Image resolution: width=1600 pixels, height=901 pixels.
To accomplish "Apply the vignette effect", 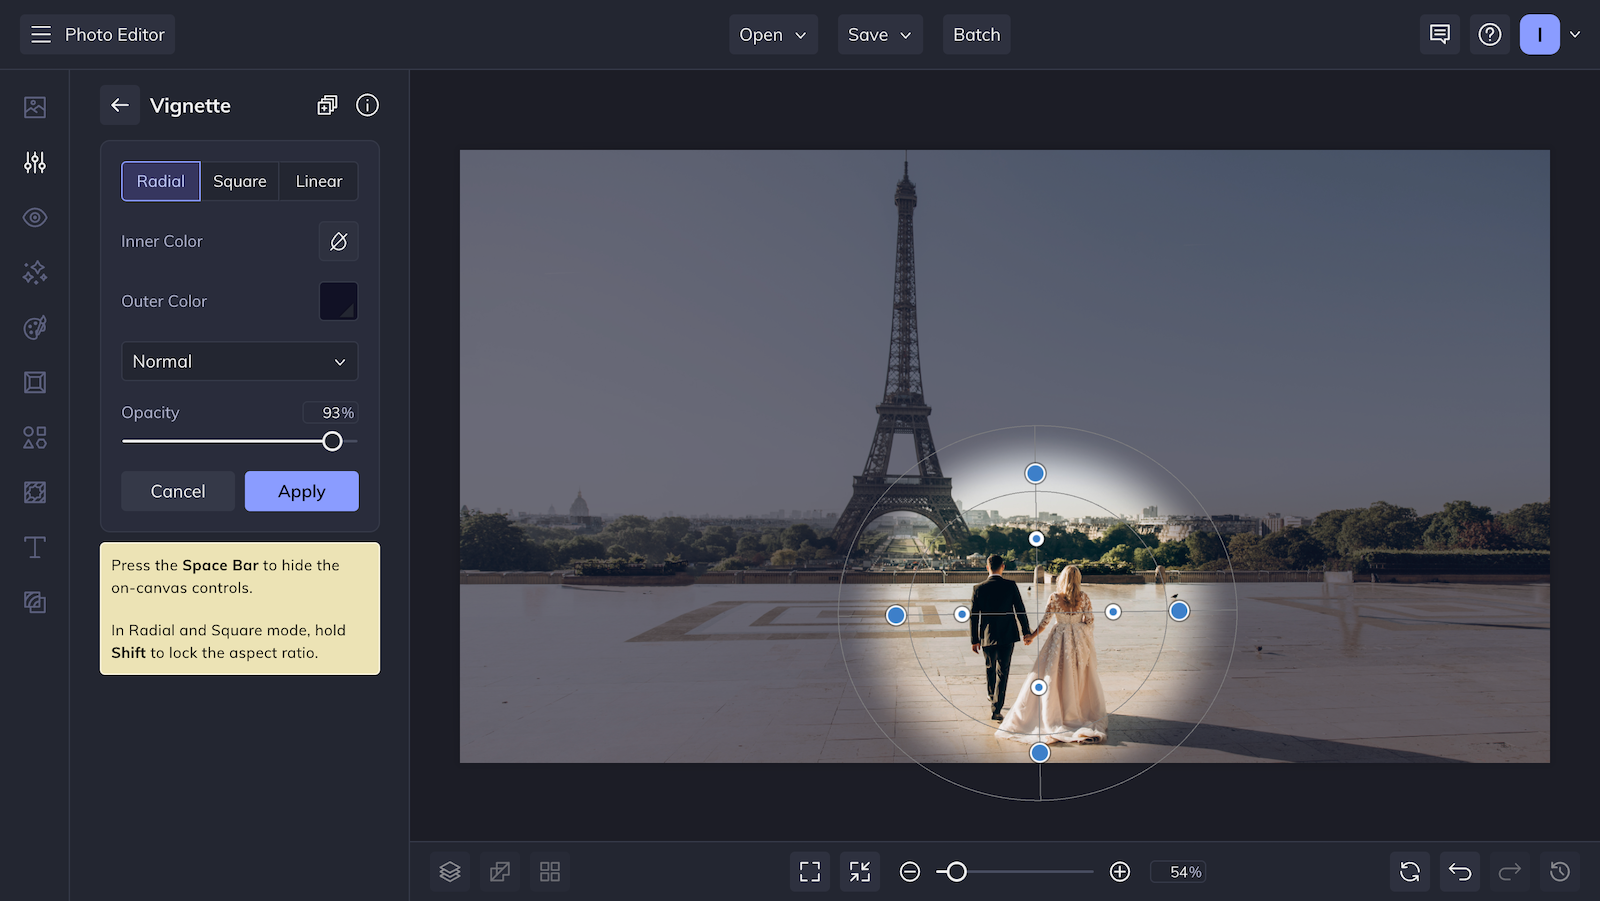I will 301,491.
